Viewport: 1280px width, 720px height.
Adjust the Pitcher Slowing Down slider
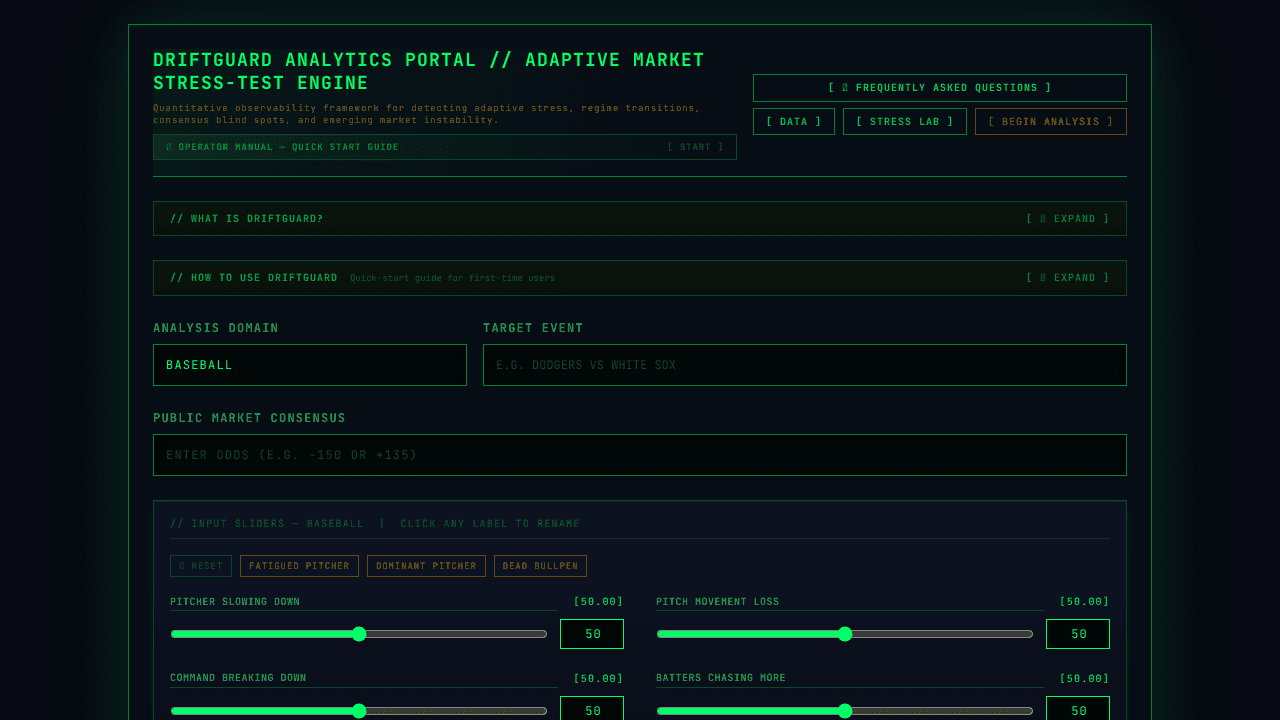[359, 634]
